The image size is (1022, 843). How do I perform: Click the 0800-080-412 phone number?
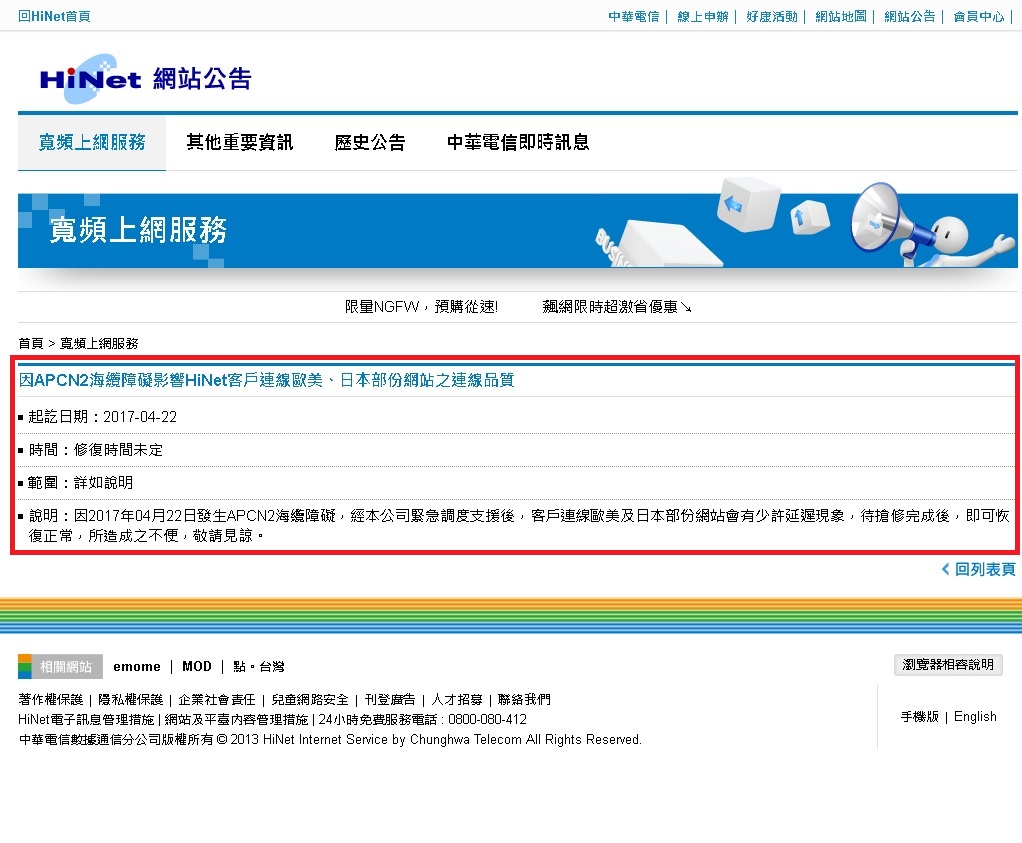(x=488, y=719)
